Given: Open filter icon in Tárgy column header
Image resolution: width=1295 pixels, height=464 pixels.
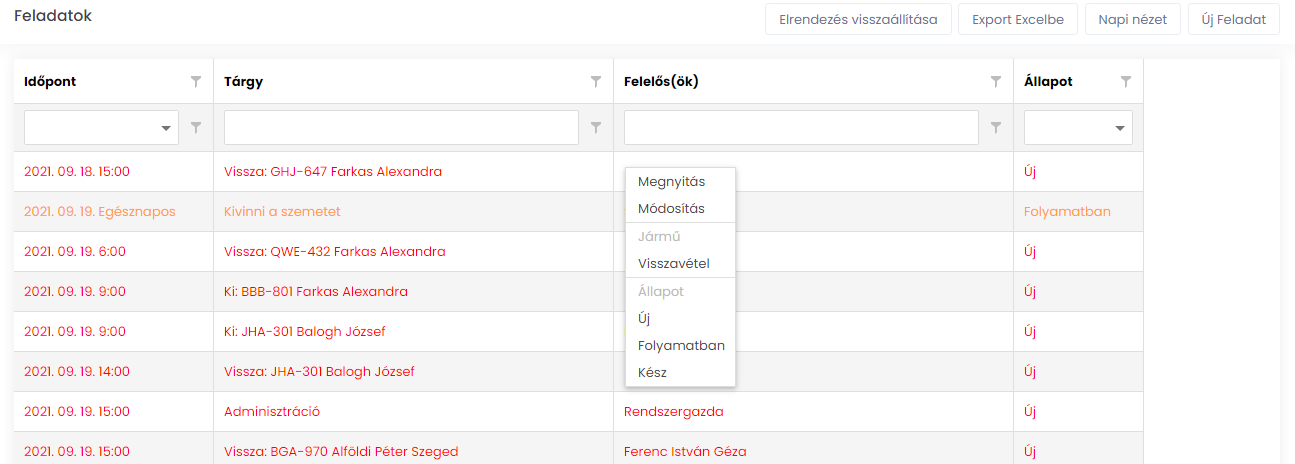Looking at the screenshot, I should (x=596, y=82).
